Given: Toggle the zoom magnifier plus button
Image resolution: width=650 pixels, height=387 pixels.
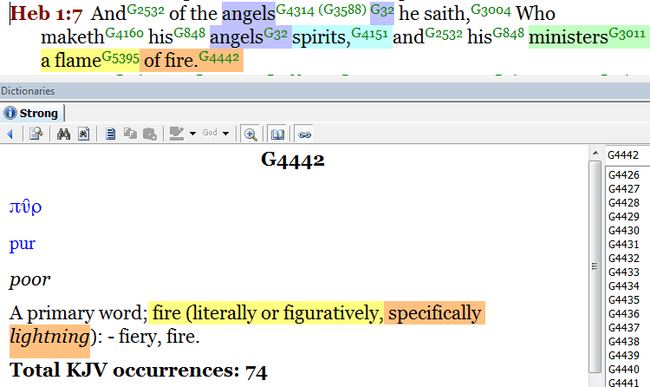Looking at the screenshot, I should click(x=250, y=134).
